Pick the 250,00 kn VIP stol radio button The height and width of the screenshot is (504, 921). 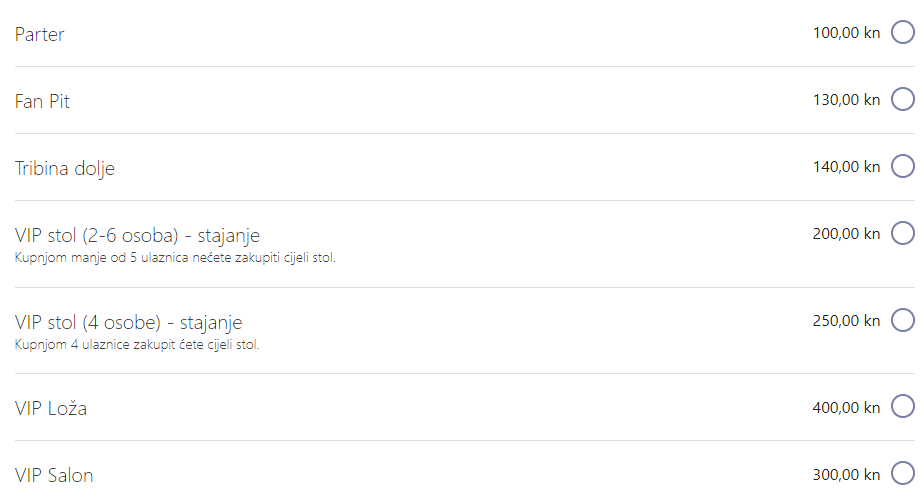[x=902, y=320]
